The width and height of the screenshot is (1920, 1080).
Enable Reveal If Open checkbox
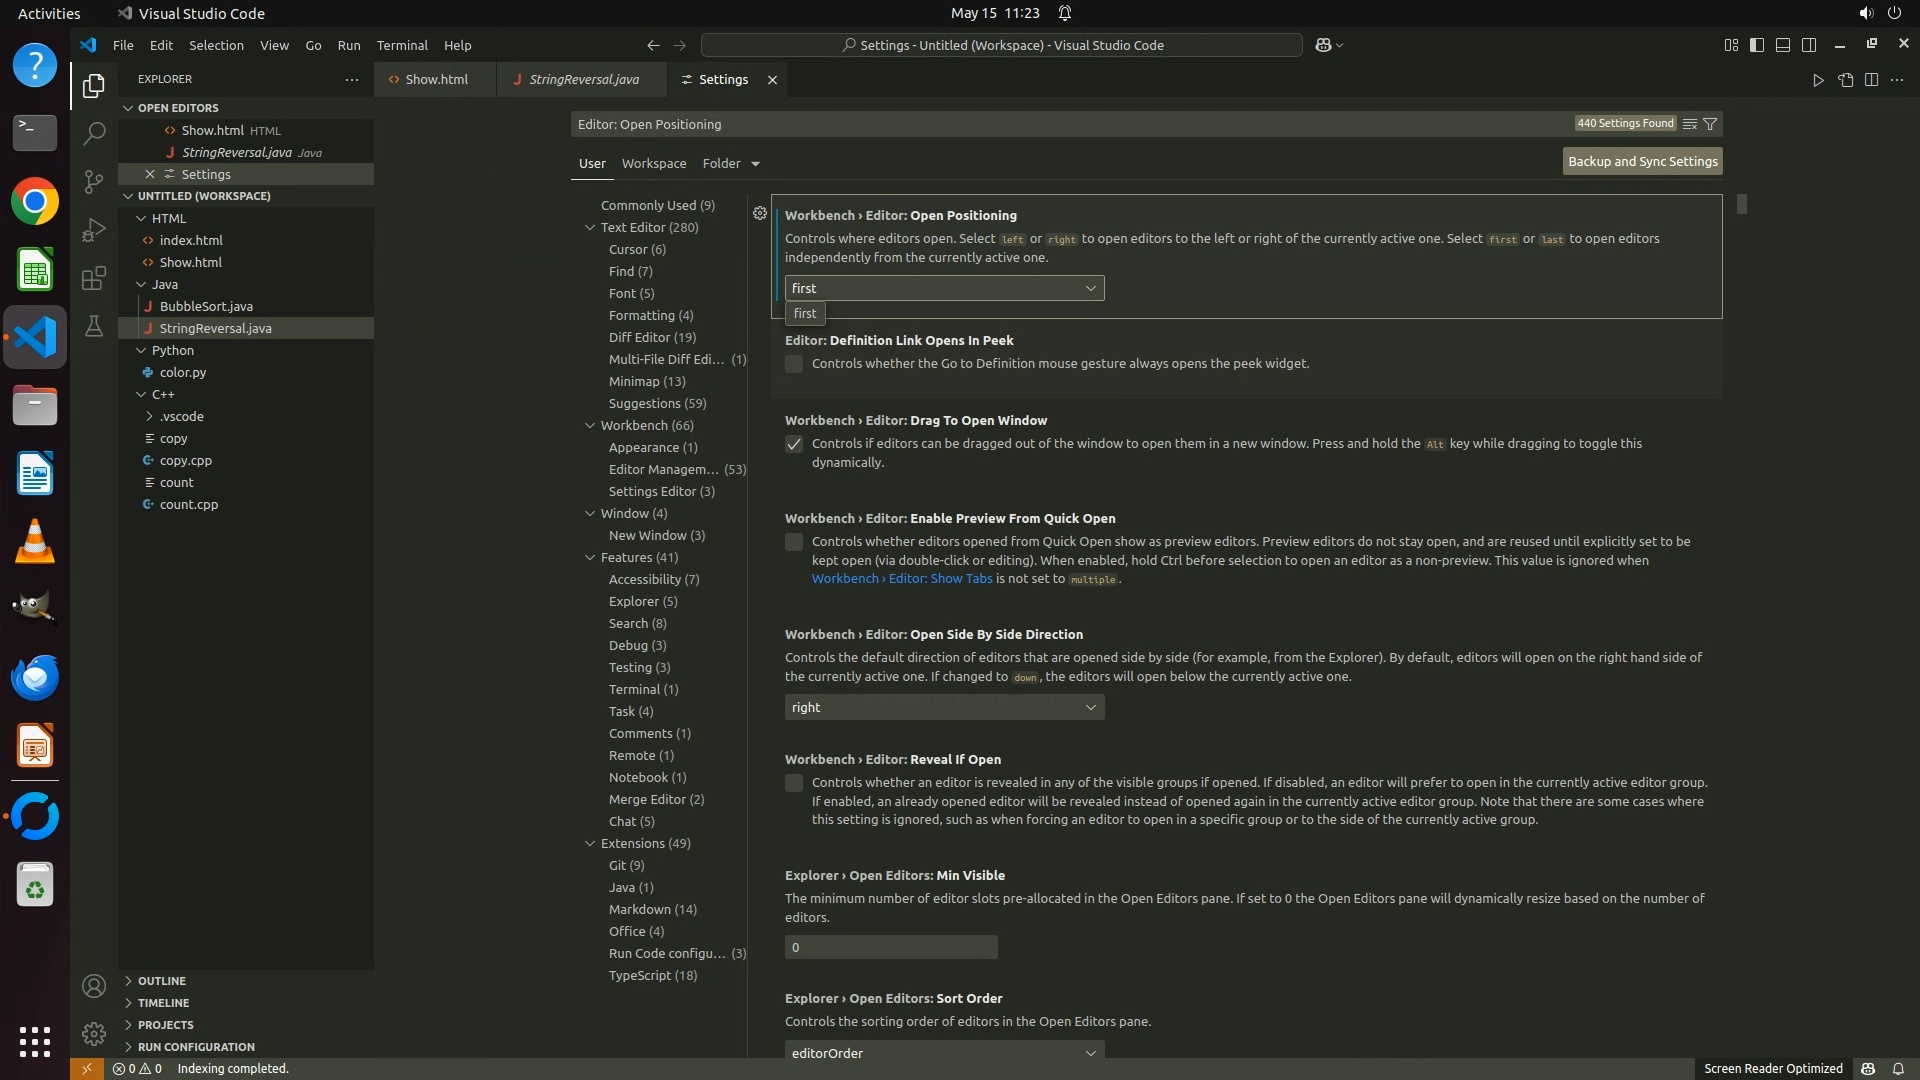click(794, 783)
